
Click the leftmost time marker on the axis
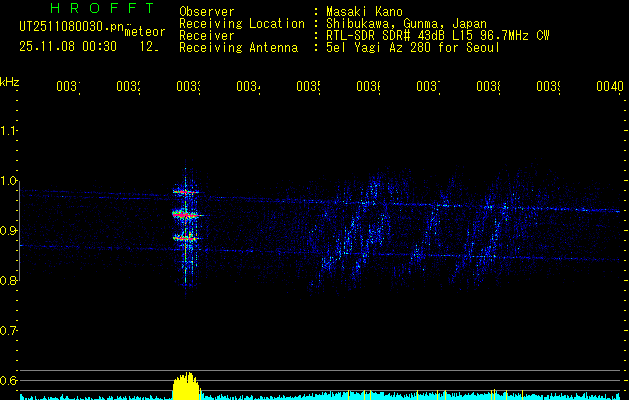tap(67, 87)
